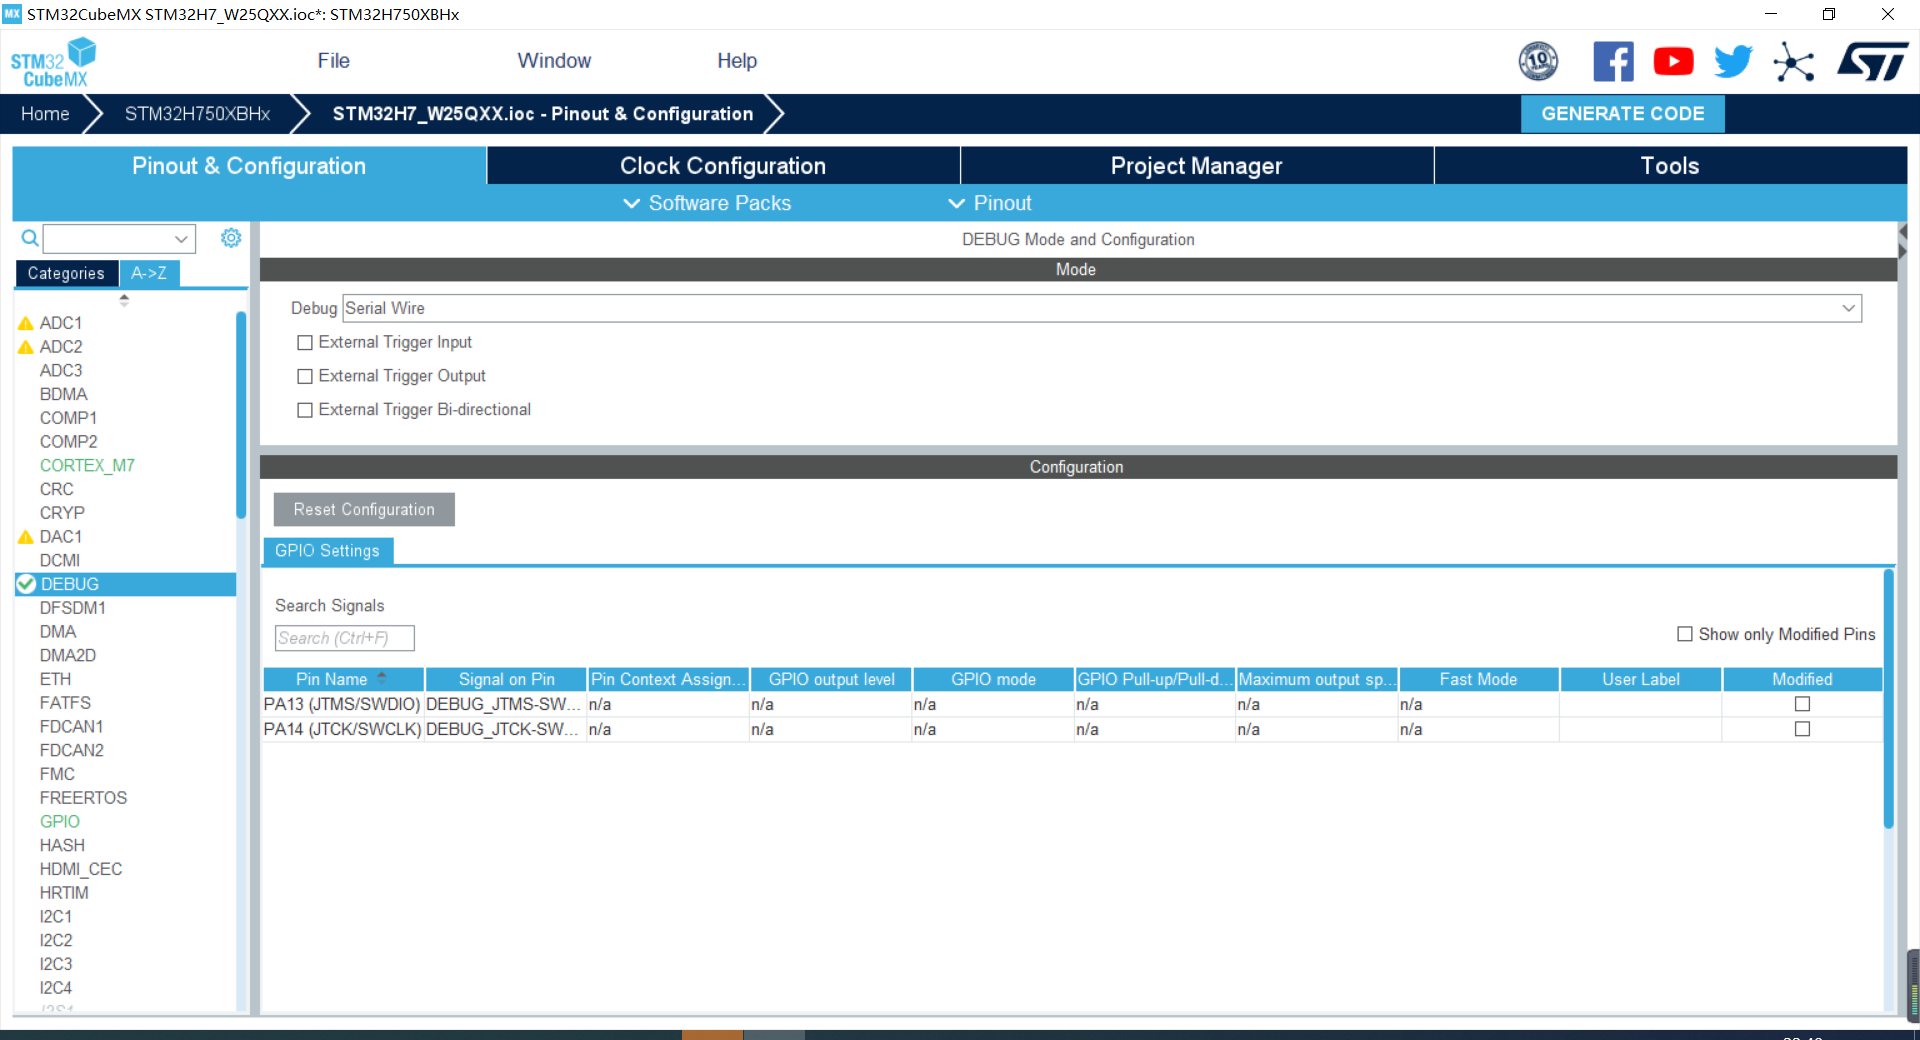
Task: Select HDMI_CEC in the list
Action: (x=81, y=869)
